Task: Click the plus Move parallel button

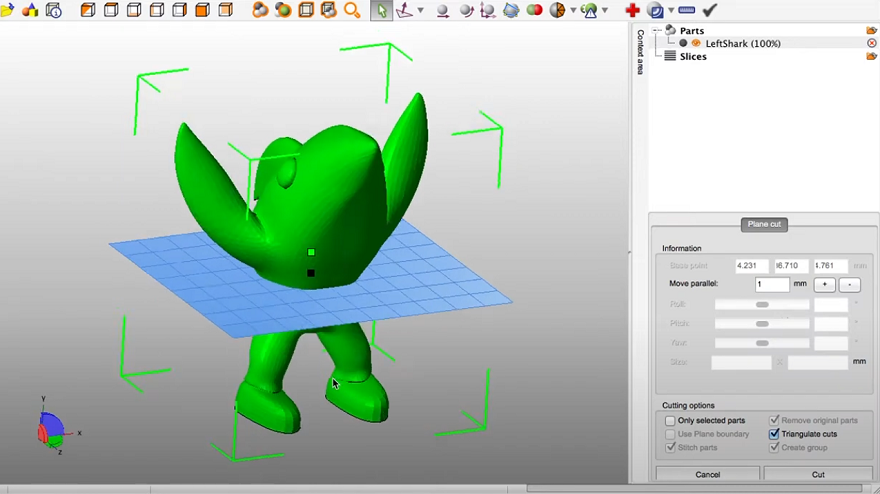Action: [824, 285]
